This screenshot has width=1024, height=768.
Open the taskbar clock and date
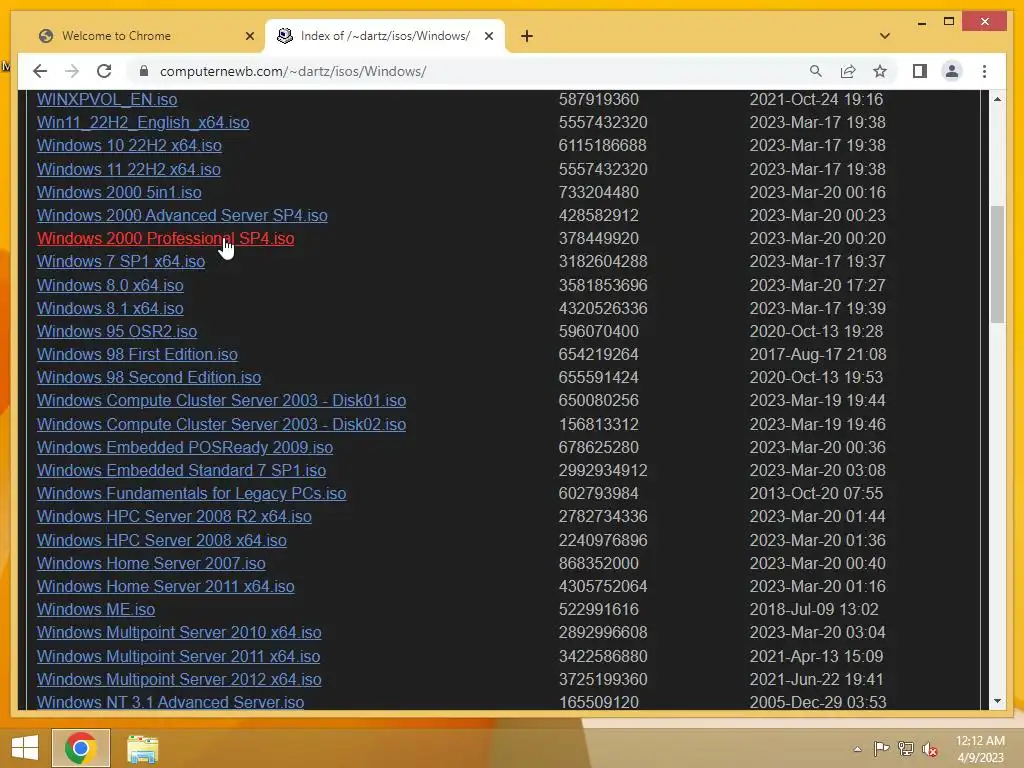pyautogui.click(x=980, y=749)
